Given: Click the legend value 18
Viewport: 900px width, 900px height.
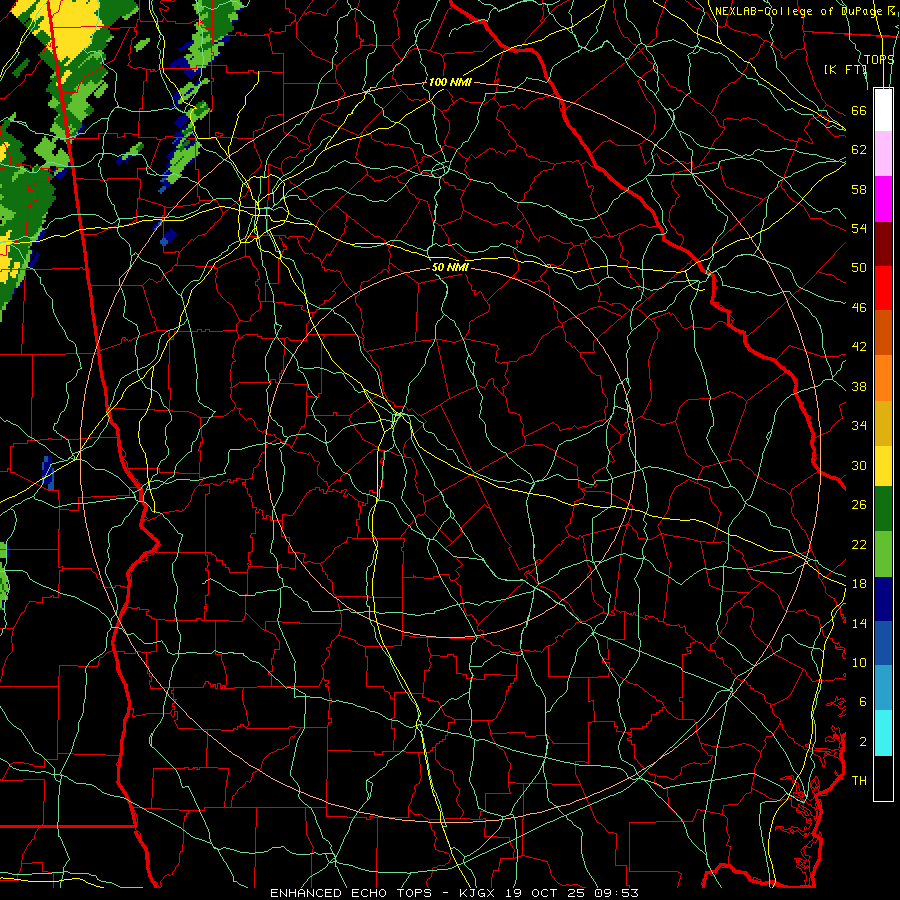Looking at the screenshot, I should (x=859, y=584).
